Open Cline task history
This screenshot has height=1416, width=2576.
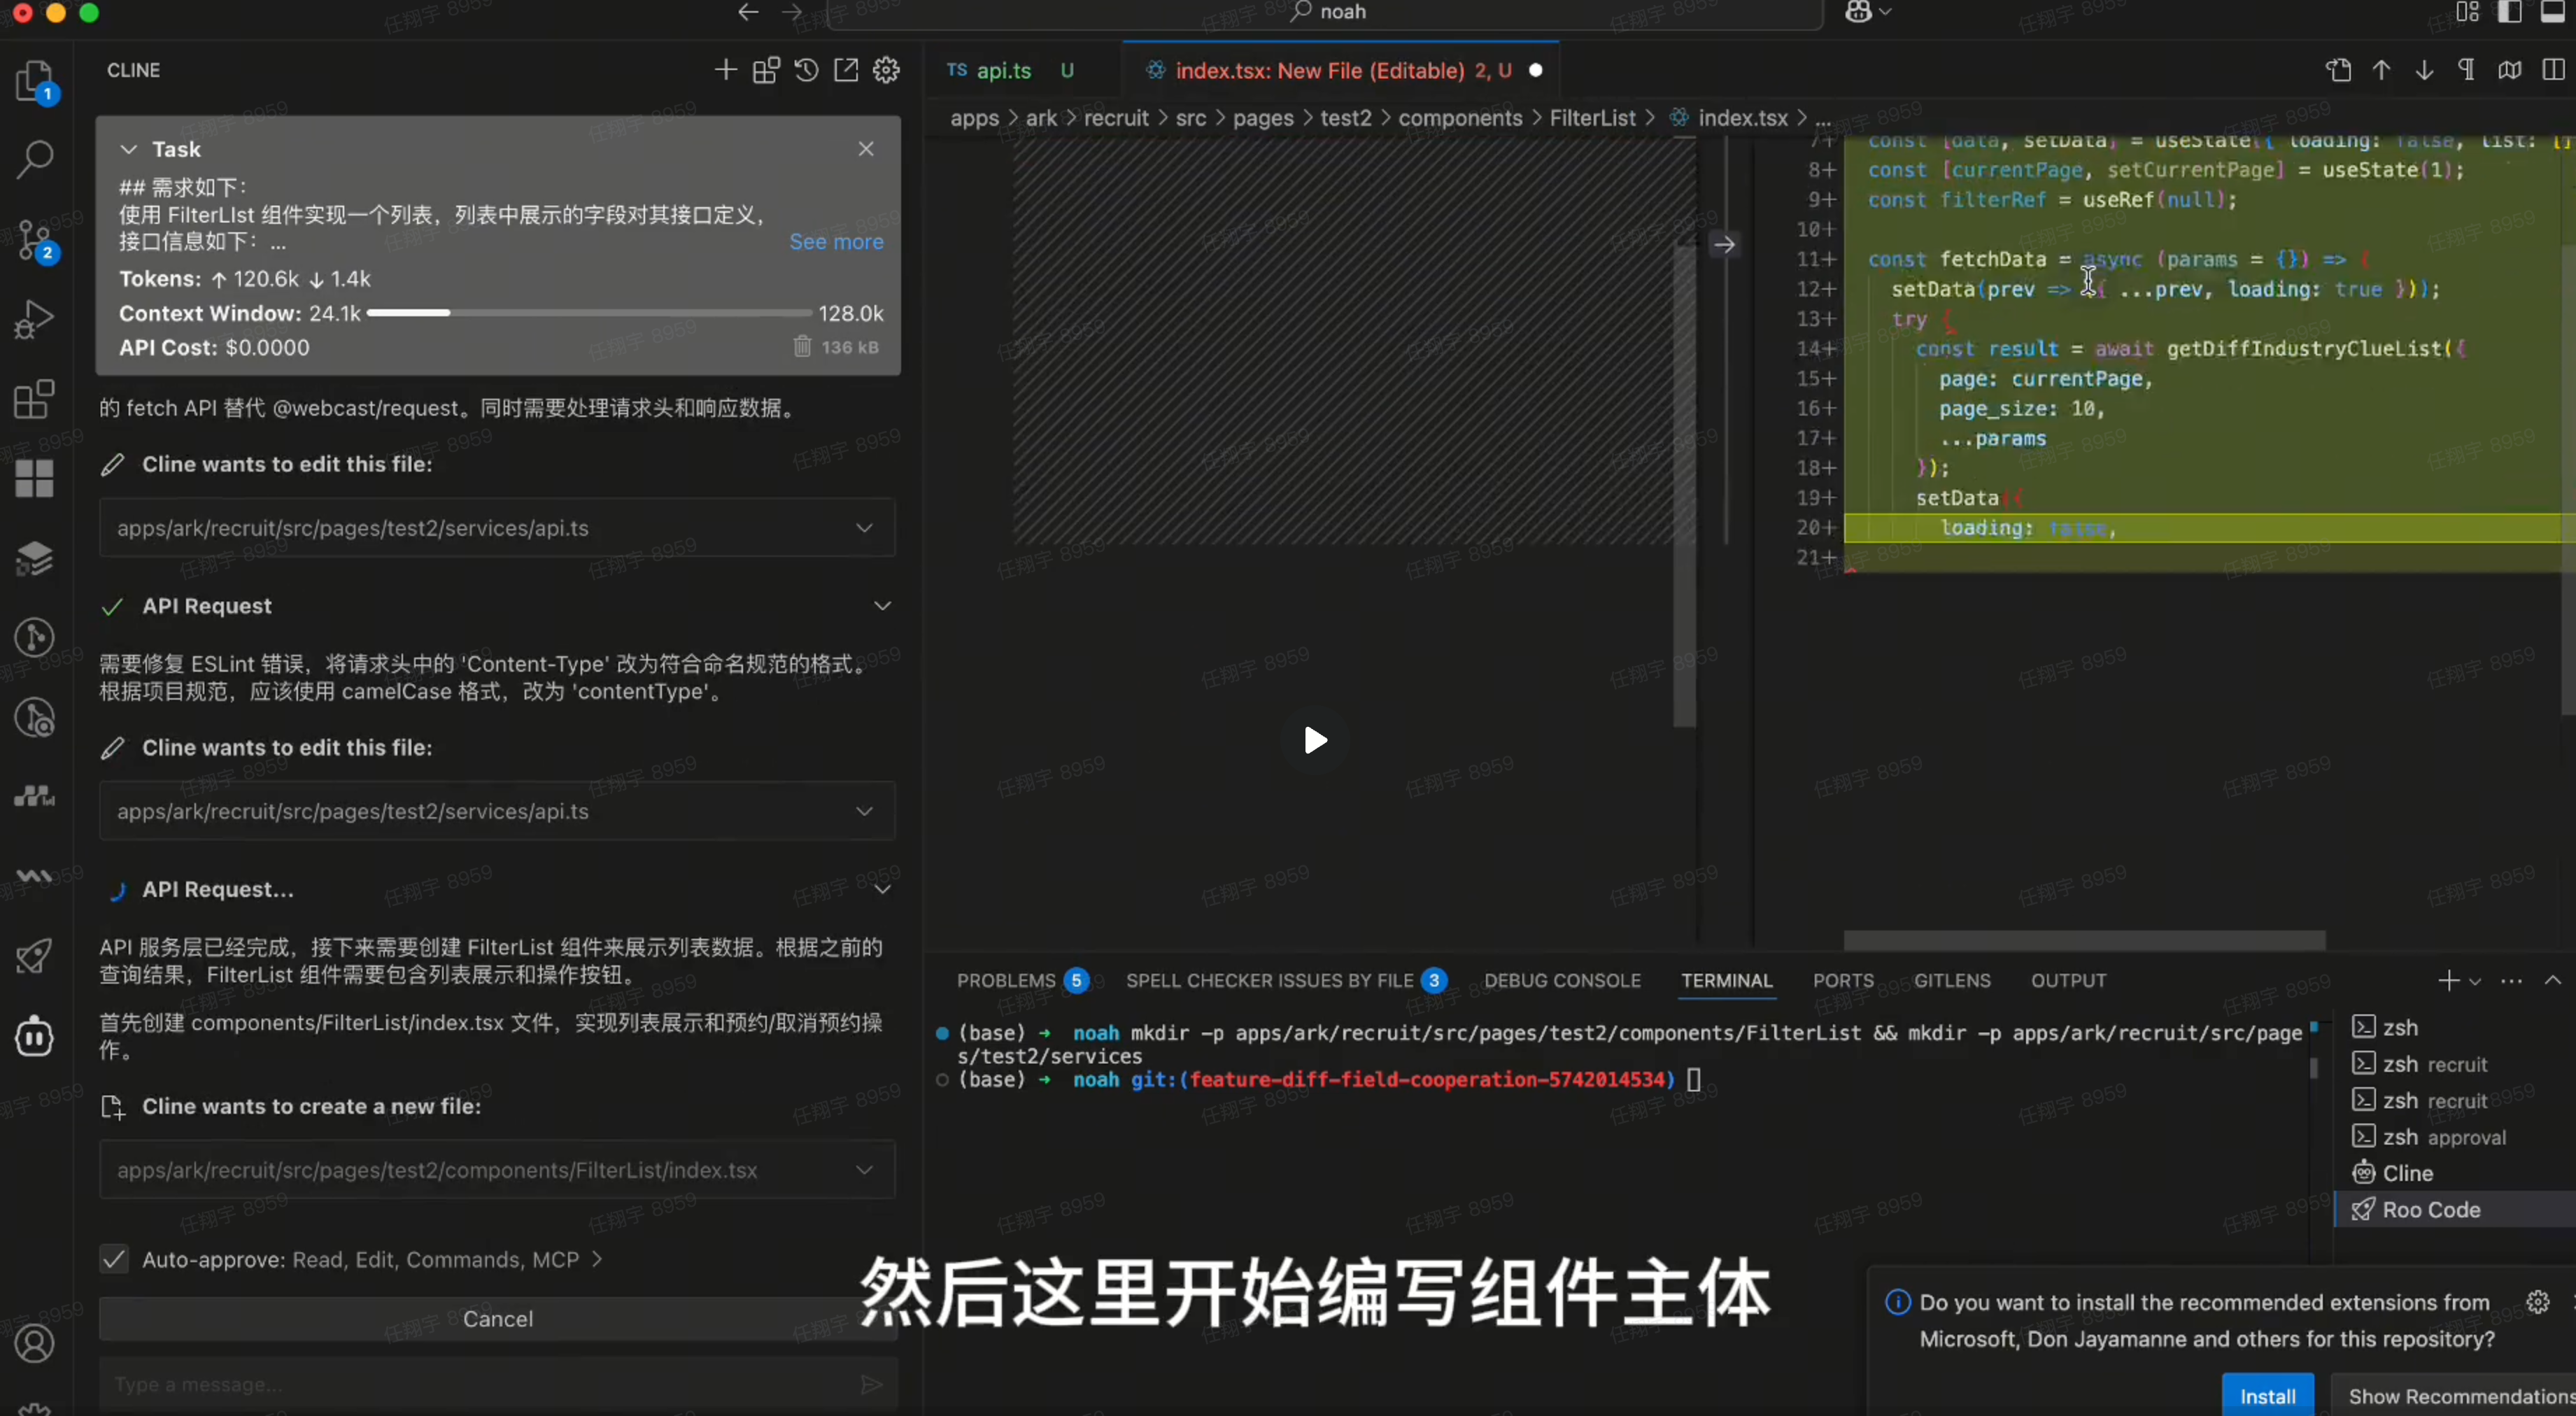point(806,70)
